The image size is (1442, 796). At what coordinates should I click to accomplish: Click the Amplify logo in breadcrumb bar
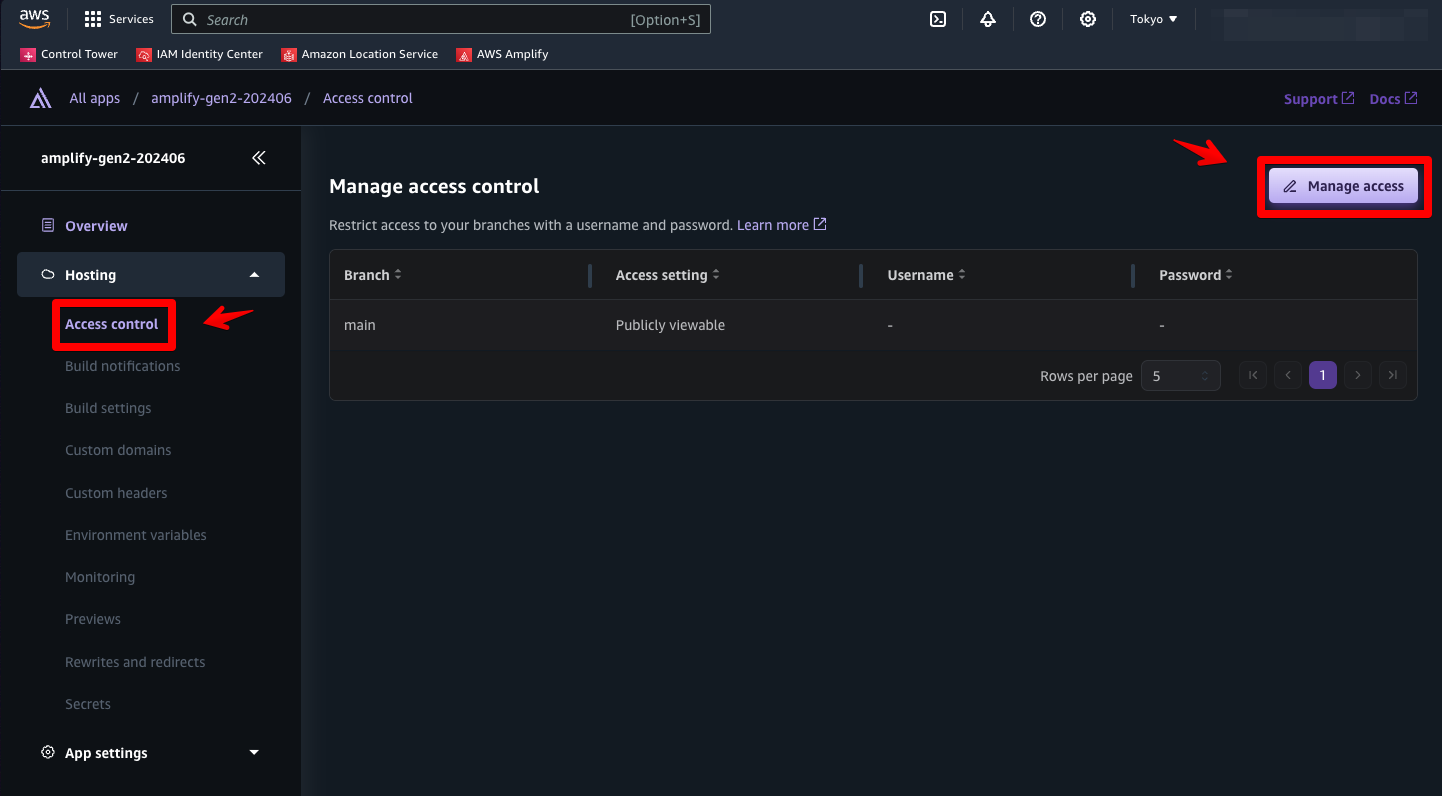click(40, 98)
